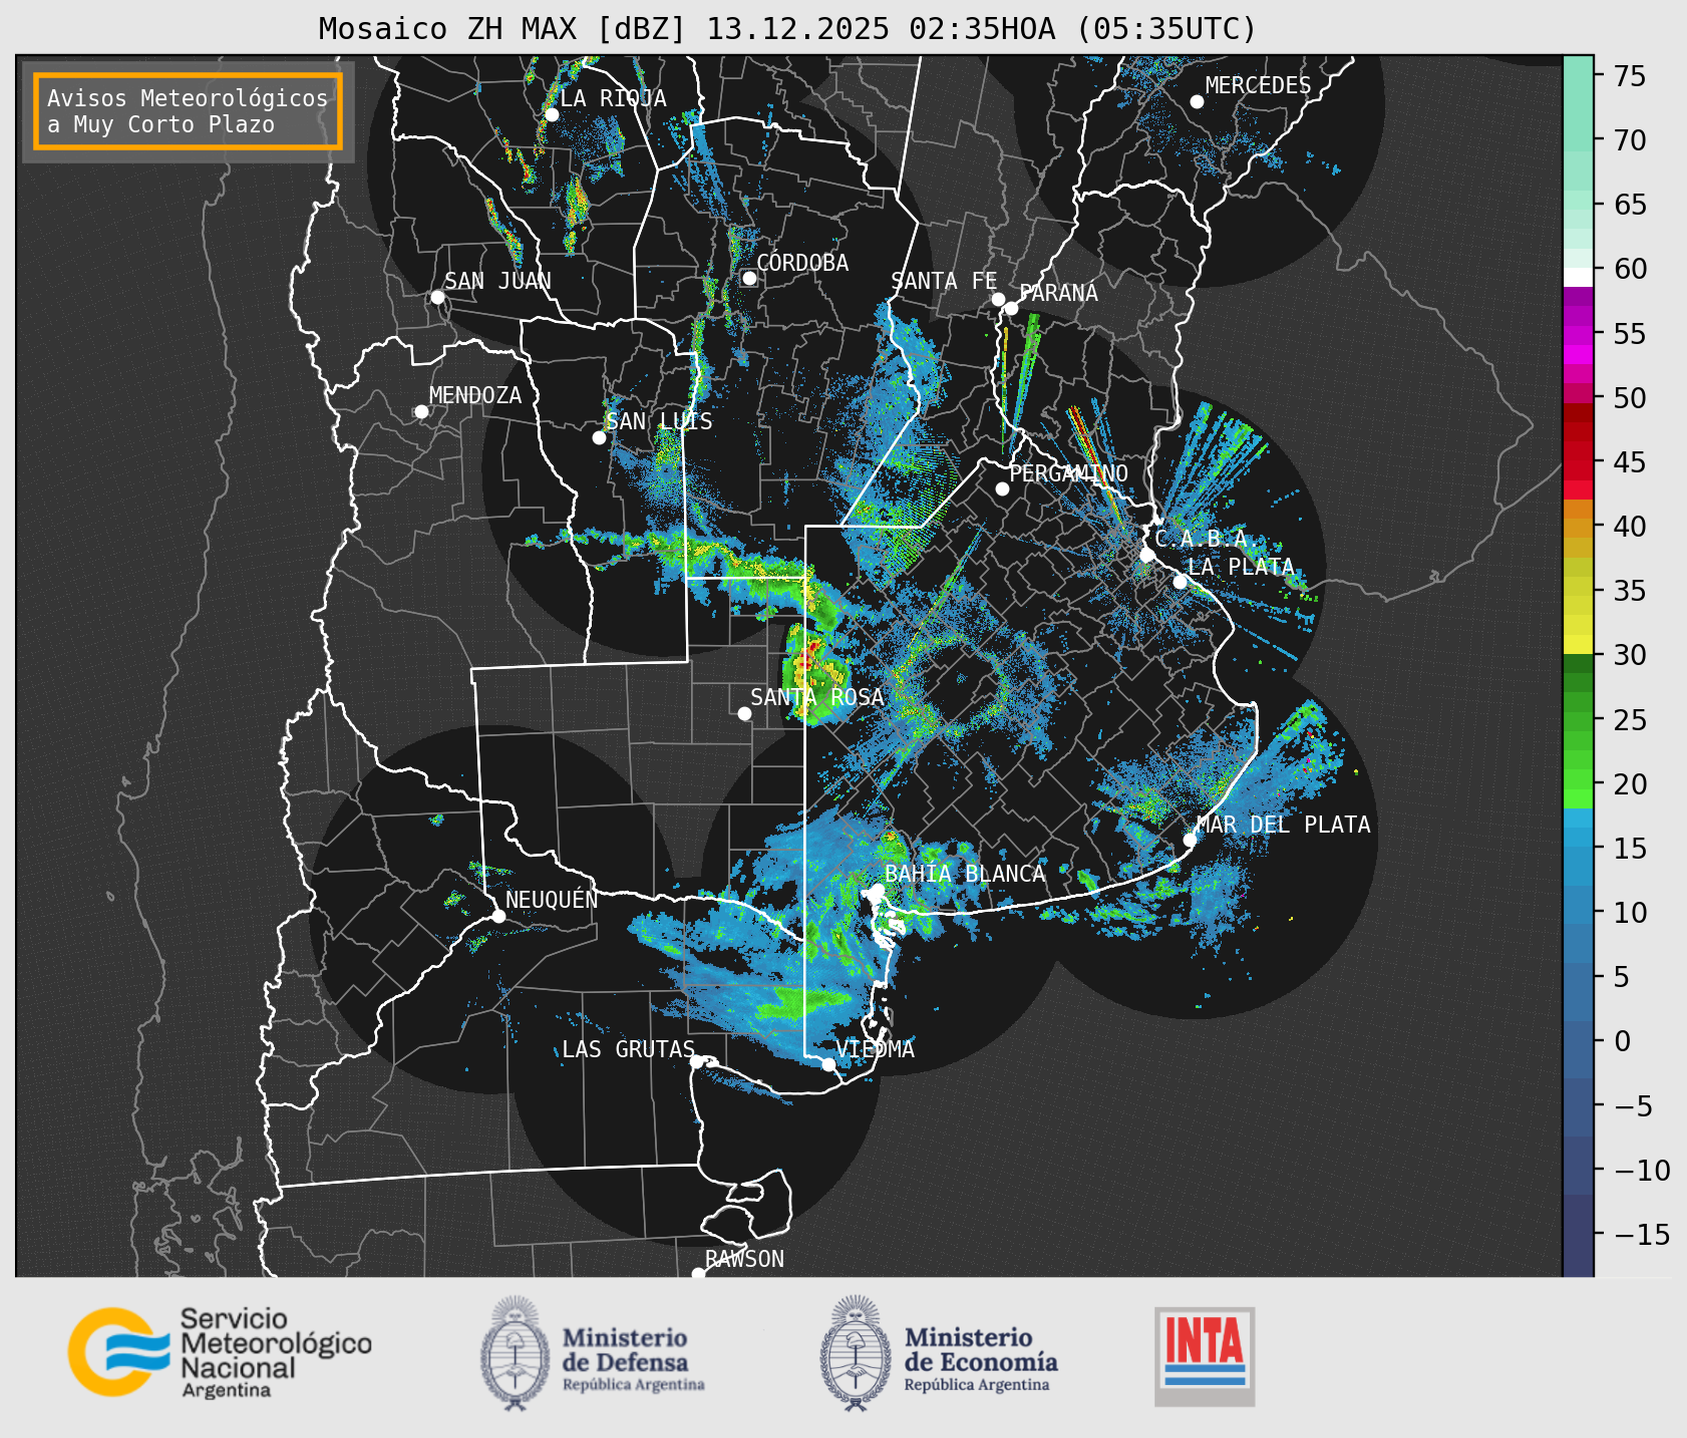
Task: Click the 75 dBZ color scale value
Action: click(x=1629, y=77)
